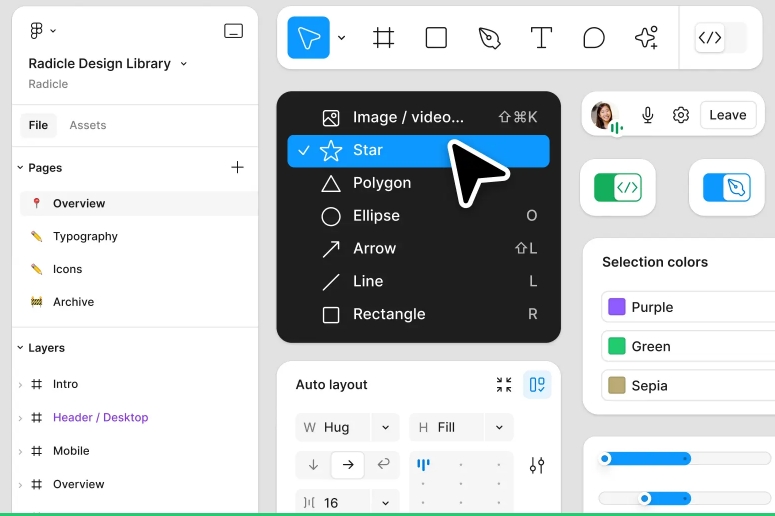Viewport: 775px width, 516px height.
Task: Switch the Dev Mode toggle in toolbar
Action: point(720,38)
